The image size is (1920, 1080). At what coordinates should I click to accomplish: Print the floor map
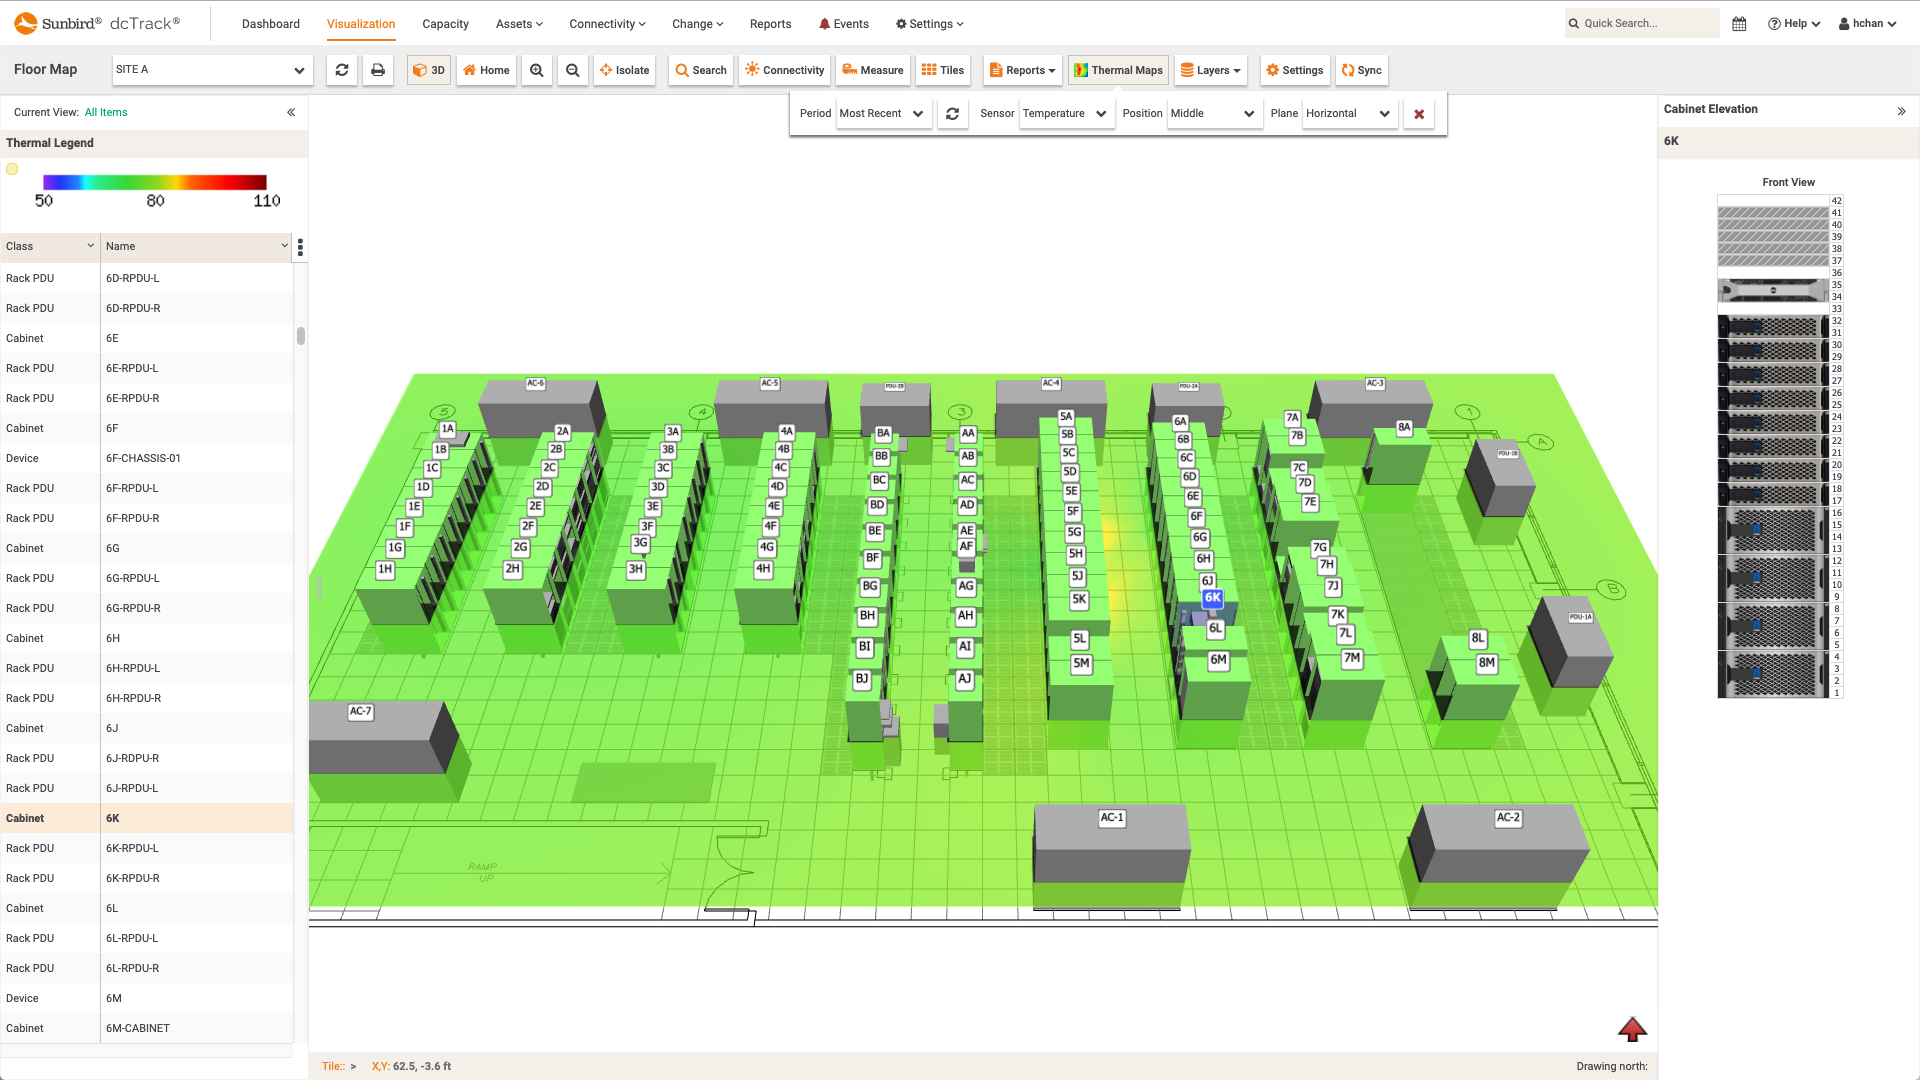(x=378, y=70)
